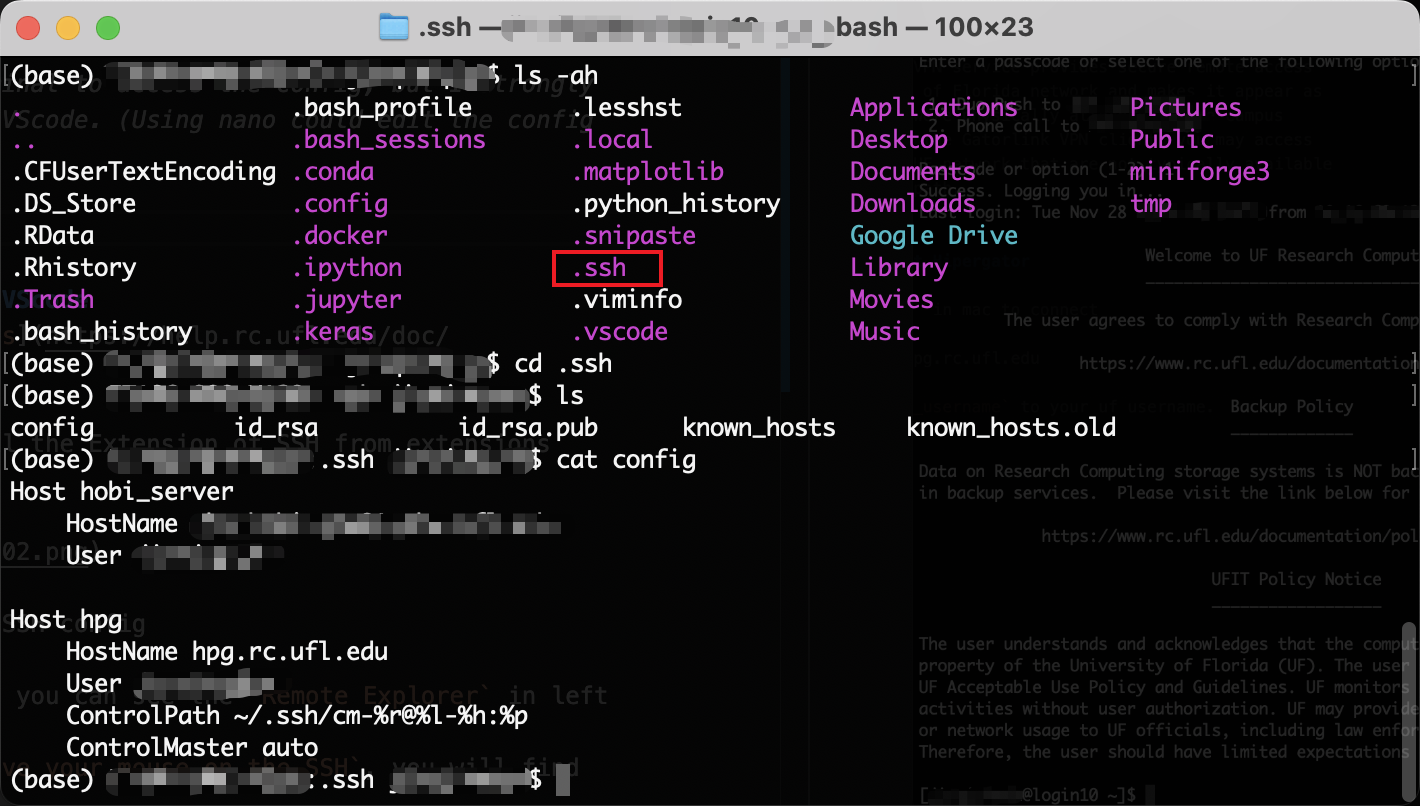Click the .keras directory name
Image resolution: width=1420 pixels, height=806 pixels.
[333, 331]
